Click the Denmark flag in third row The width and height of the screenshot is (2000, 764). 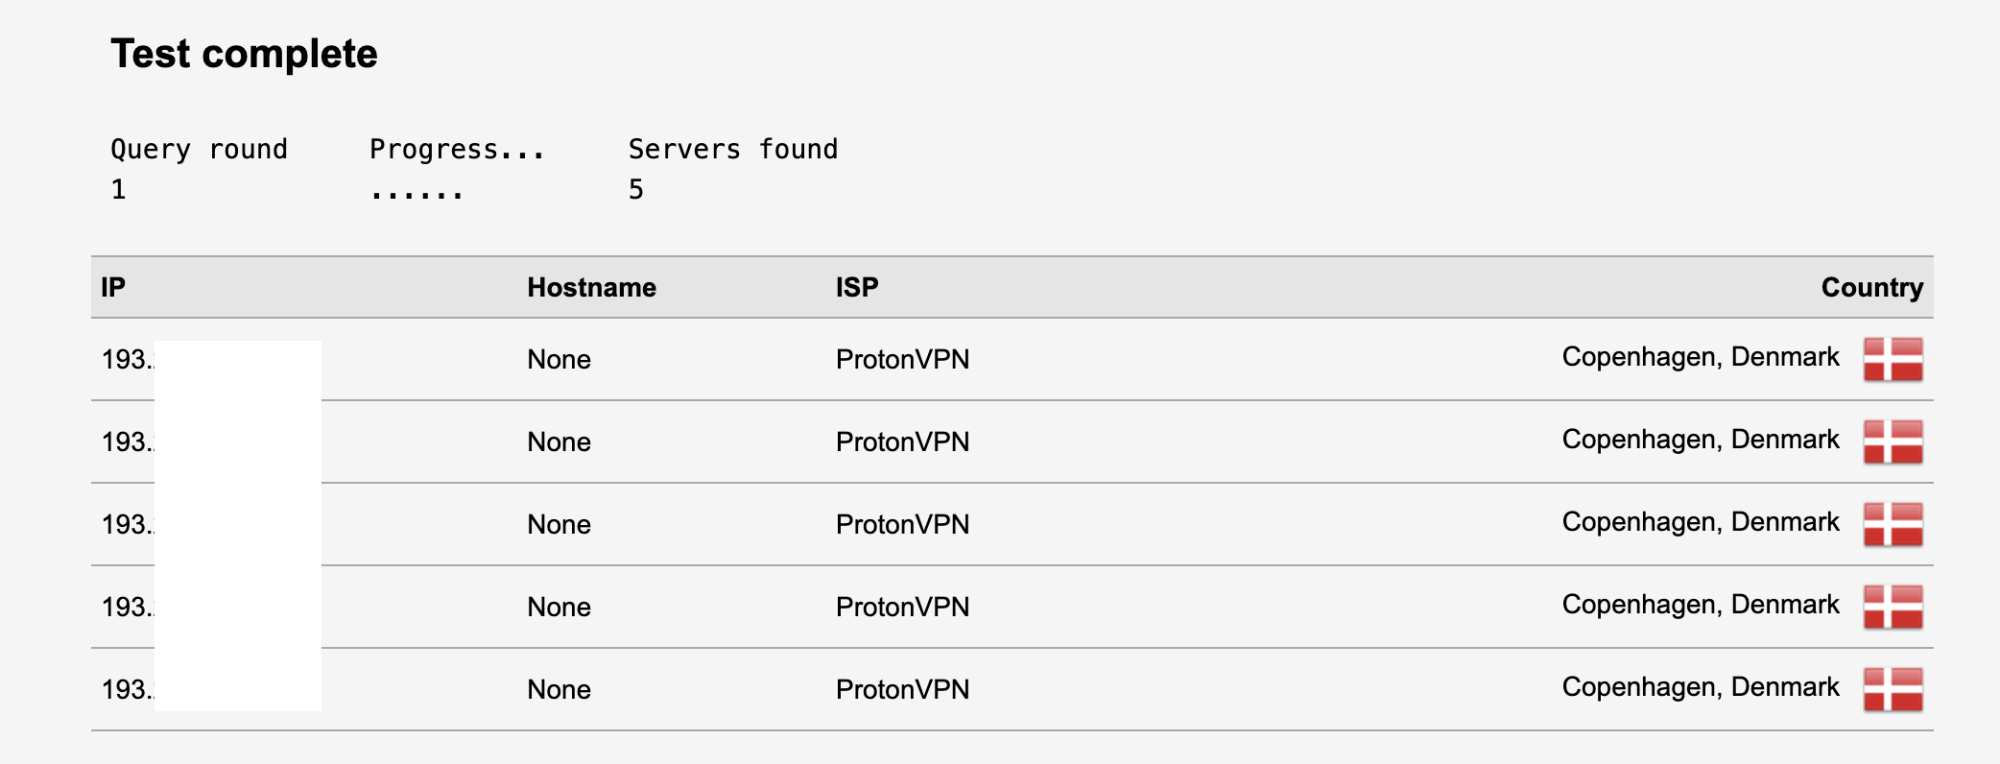click(x=1893, y=524)
